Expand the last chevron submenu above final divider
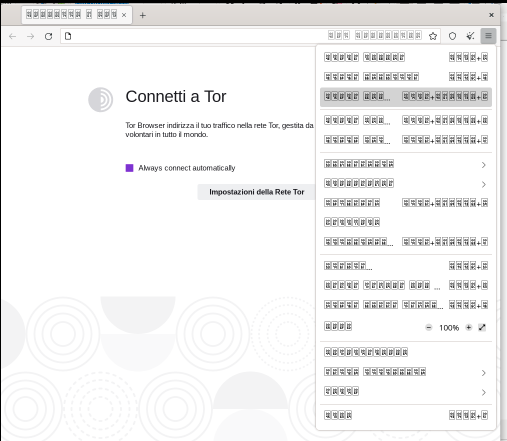The width and height of the screenshot is (507, 441). 406,392
